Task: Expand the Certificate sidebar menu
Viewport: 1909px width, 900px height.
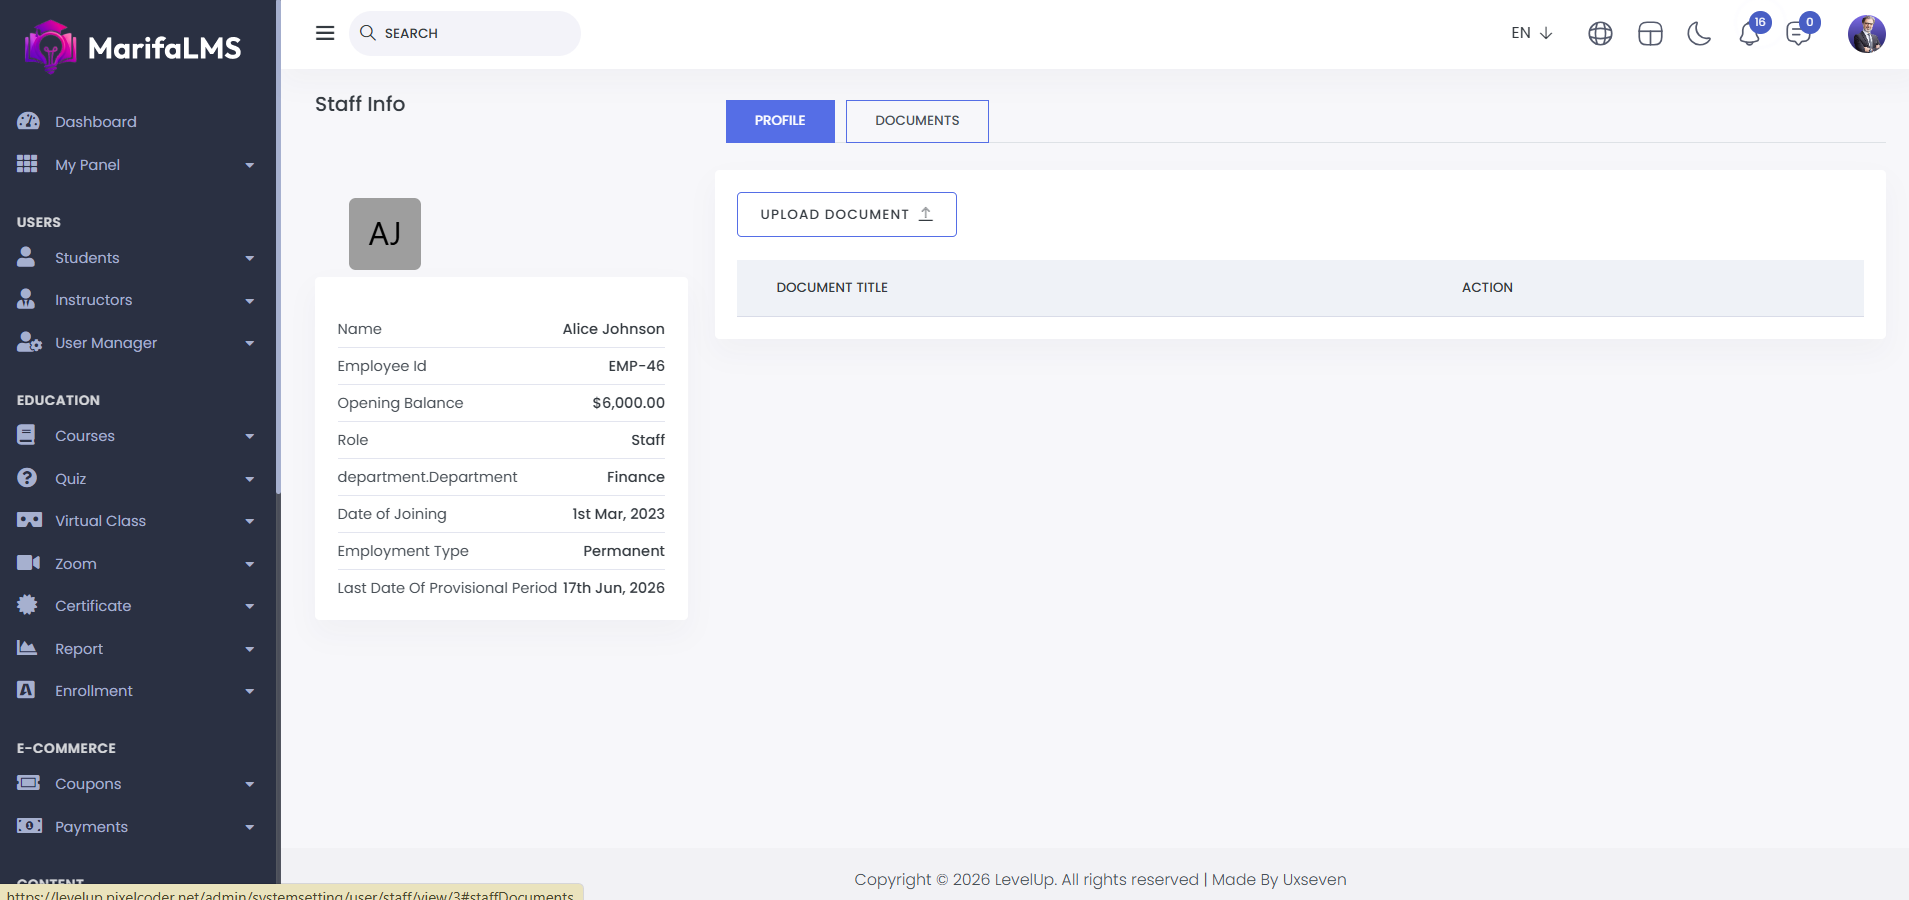Action: (x=135, y=606)
